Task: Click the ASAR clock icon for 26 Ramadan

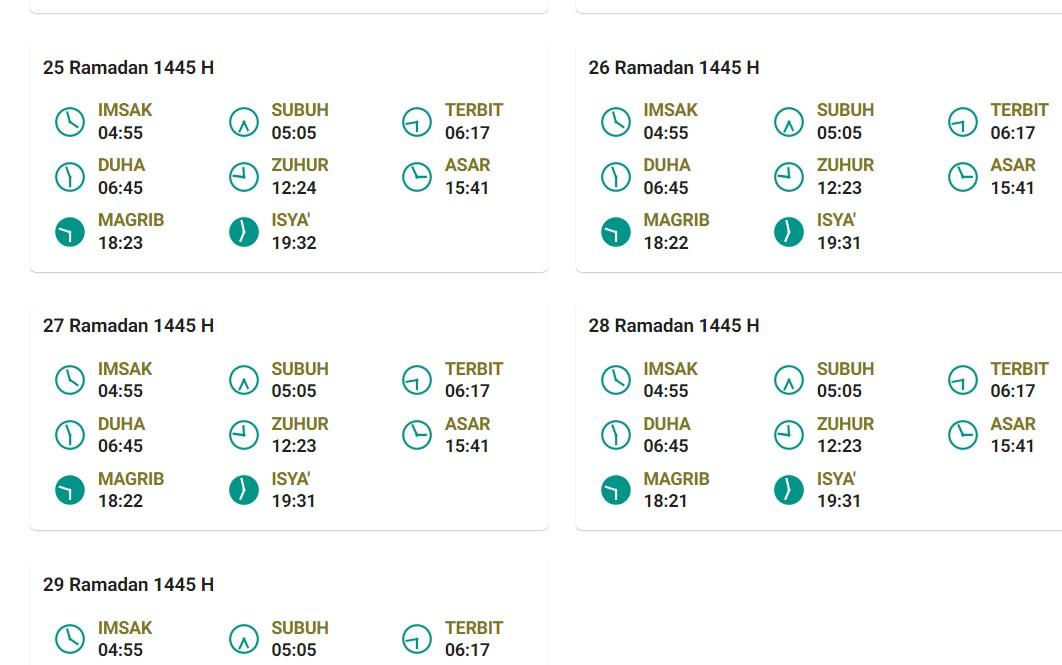Action: click(962, 176)
